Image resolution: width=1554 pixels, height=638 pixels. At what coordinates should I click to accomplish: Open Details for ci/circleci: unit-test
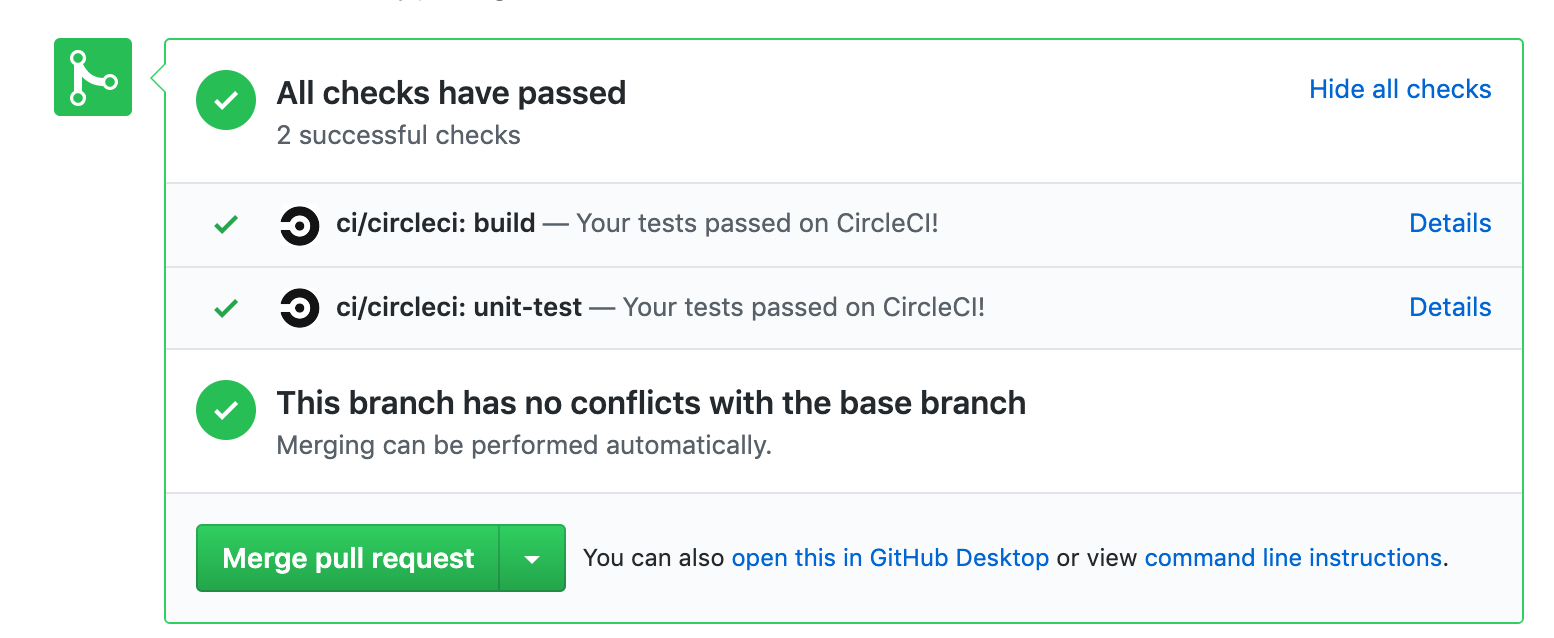click(1449, 307)
